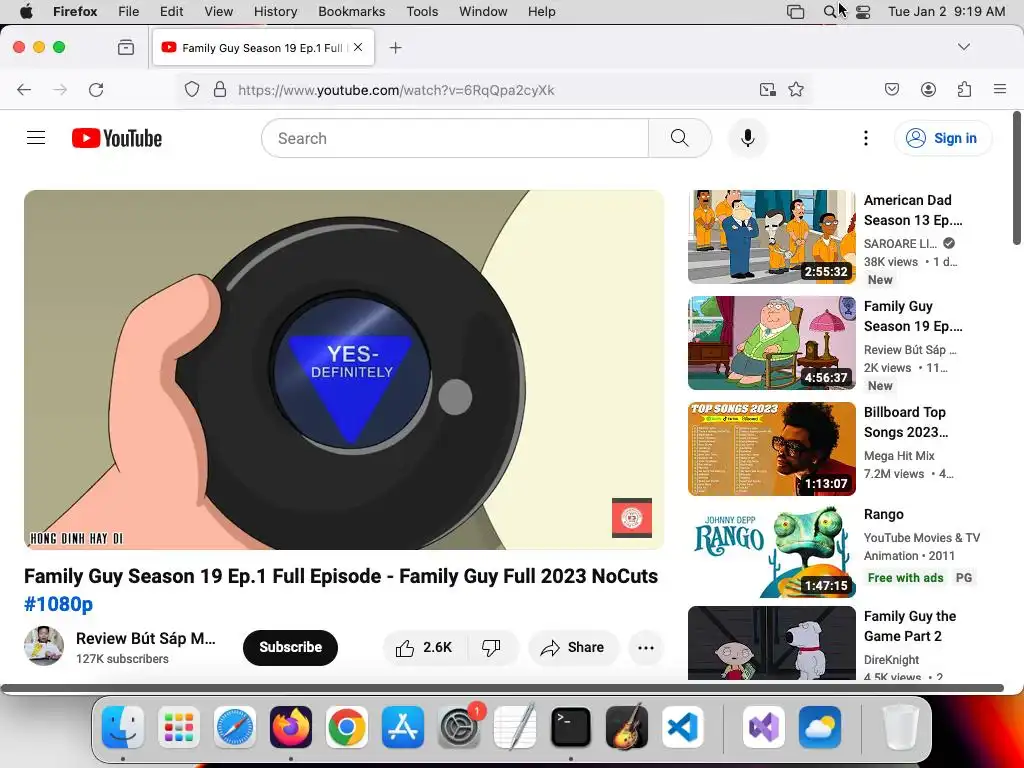The width and height of the screenshot is (1024, 768).
Task: Click the Firefox back arrow
Action: click(x=24, y=89)
